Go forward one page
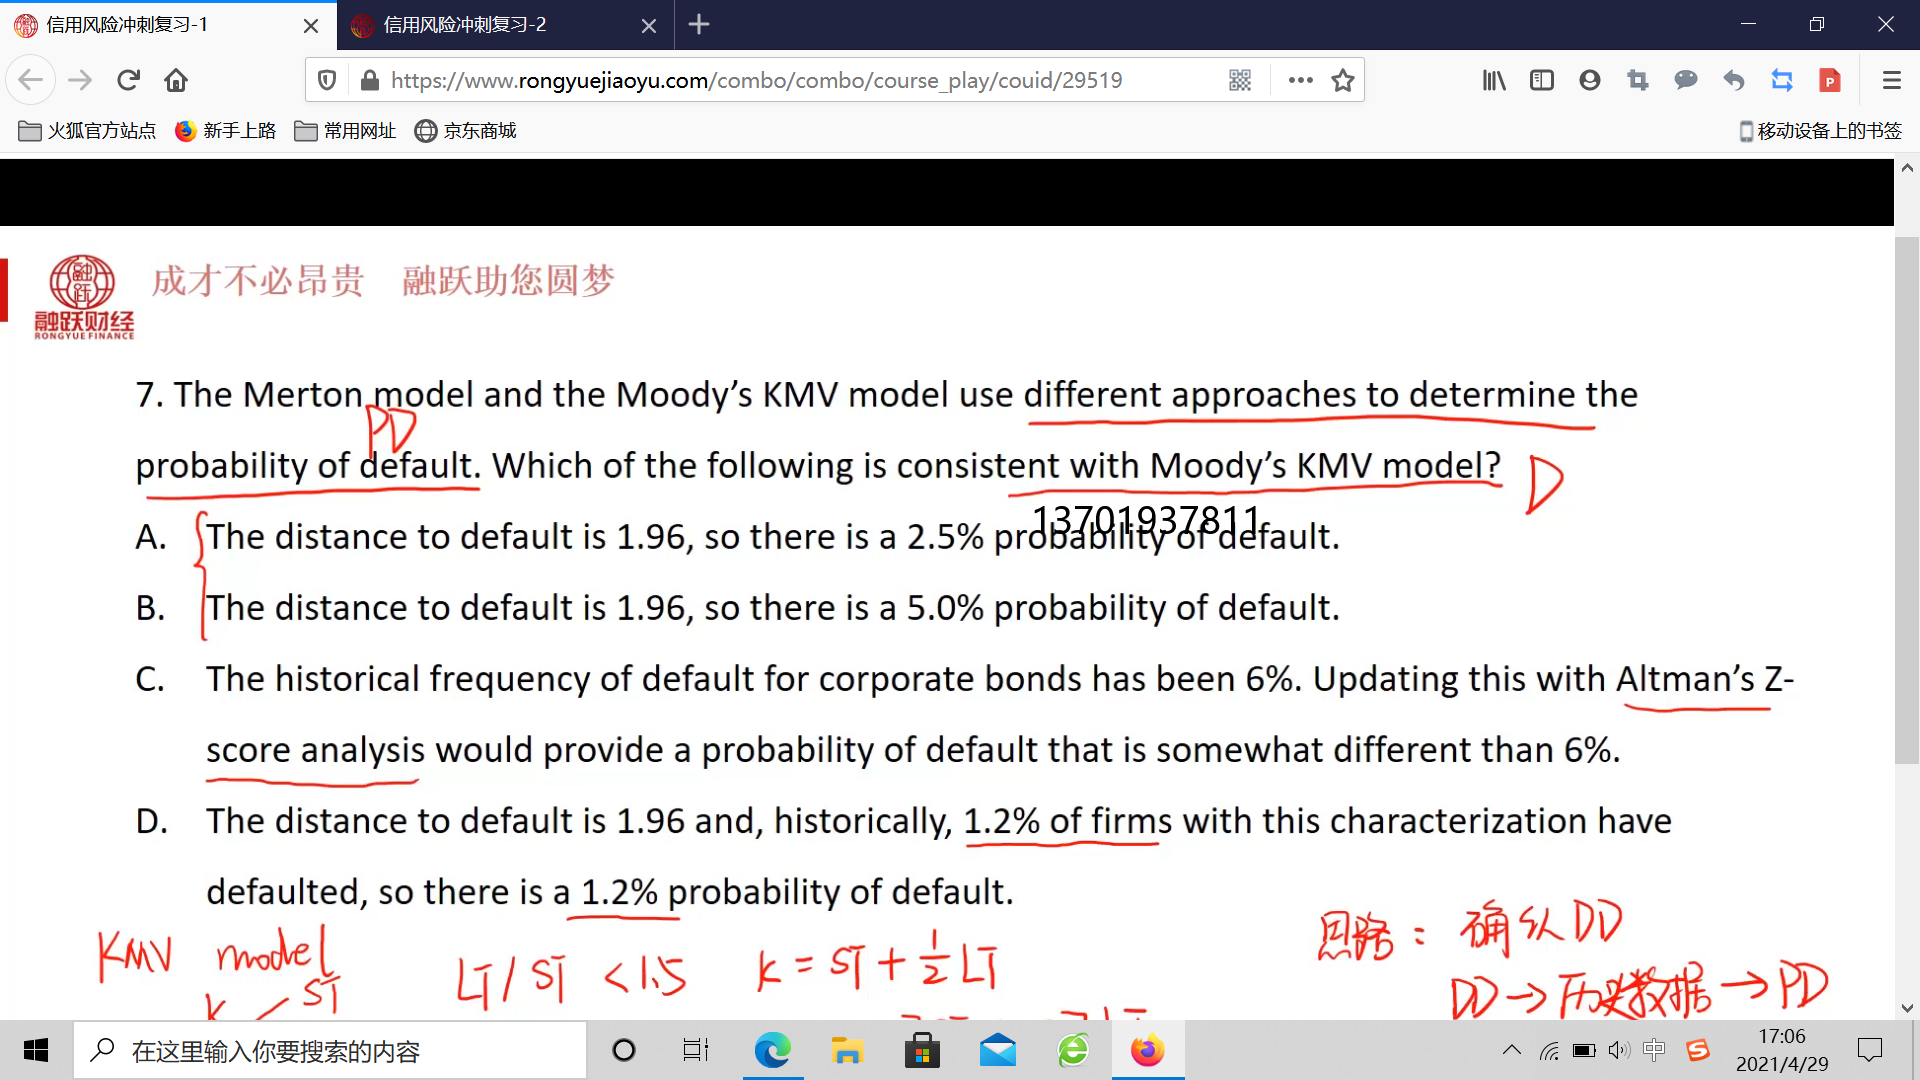The width and height of the screenshot is (1920, 1080). click(x=80, y=80)
